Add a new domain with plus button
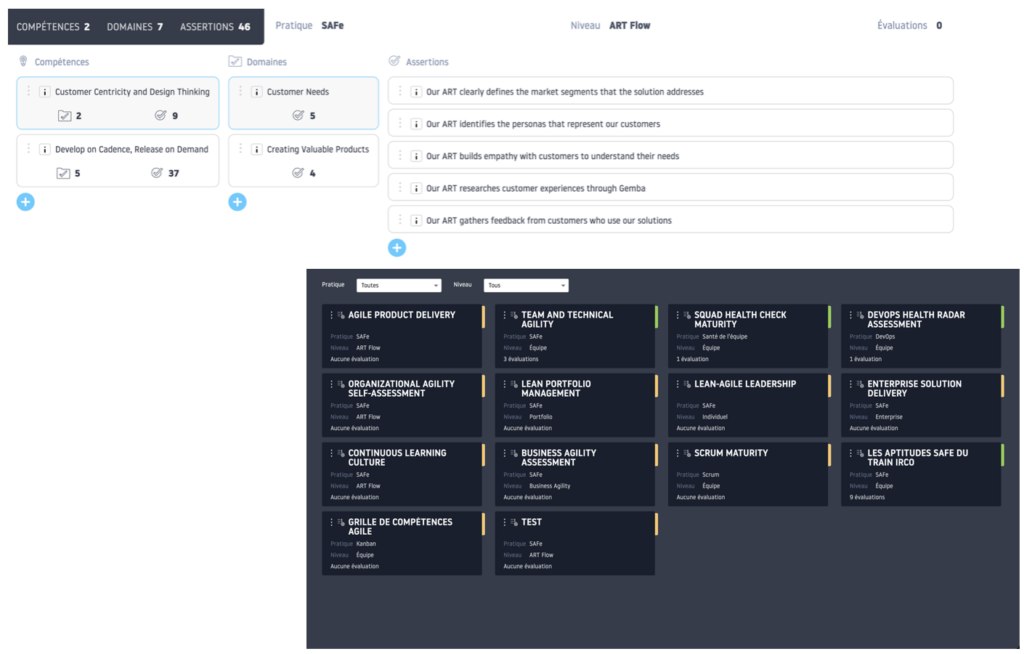The height and width of the screenshot is (654, 1024). 237,202
